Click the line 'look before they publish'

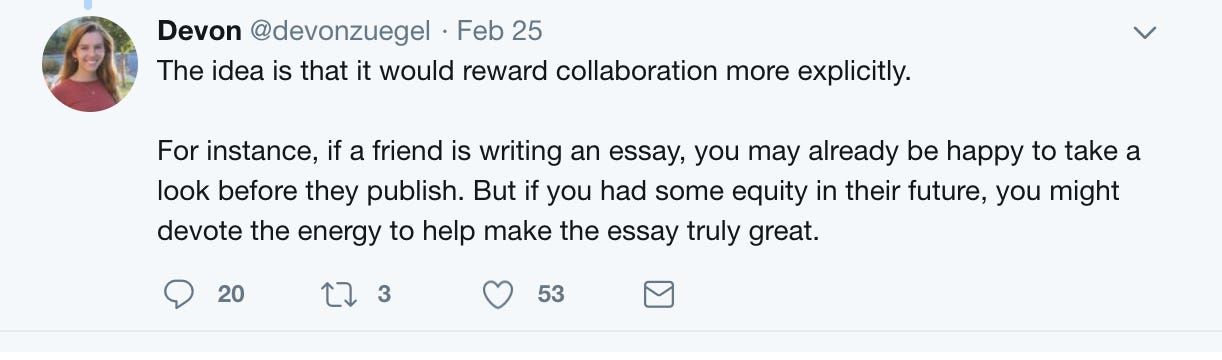point(638,190)
